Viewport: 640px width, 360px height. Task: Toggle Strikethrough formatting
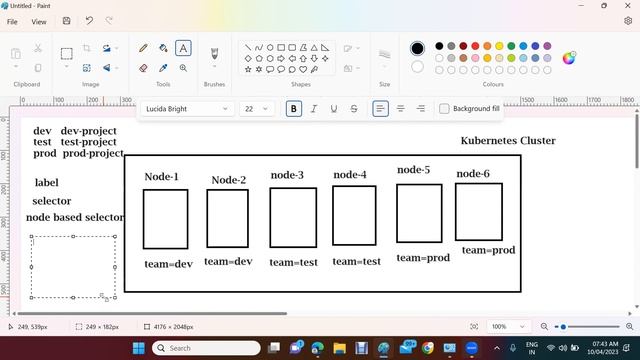click(353, 109)
